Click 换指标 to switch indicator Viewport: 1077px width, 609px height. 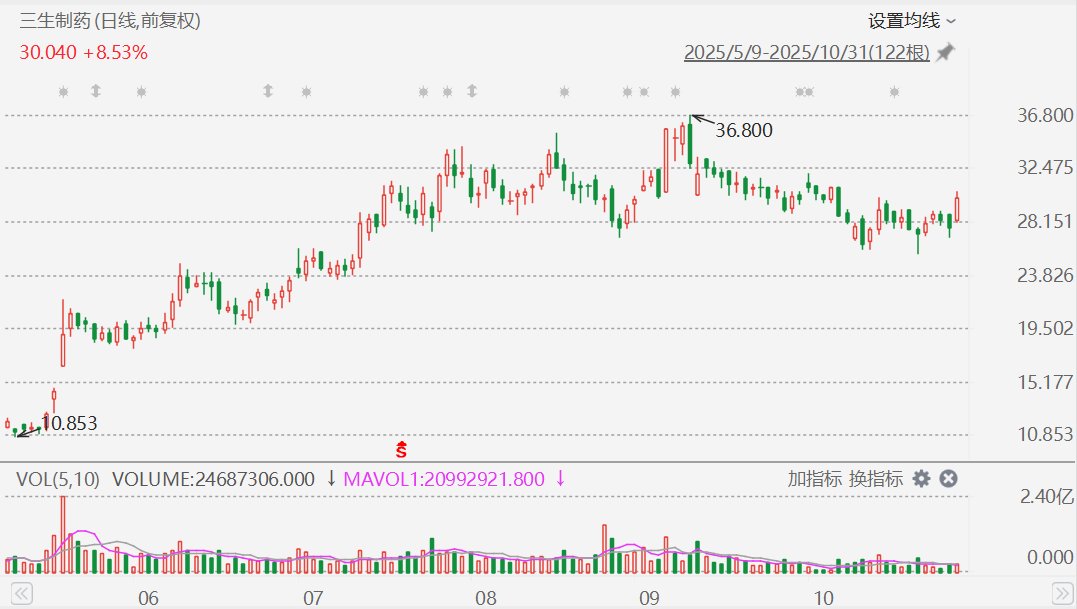pyautogui.click(x=876, y=479)
